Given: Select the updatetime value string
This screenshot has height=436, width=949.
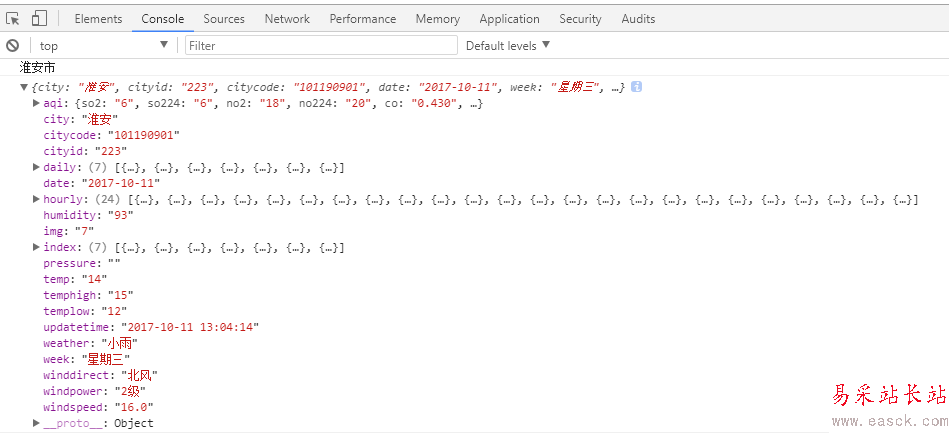Looking at the screenshot, I should (191, 327).
